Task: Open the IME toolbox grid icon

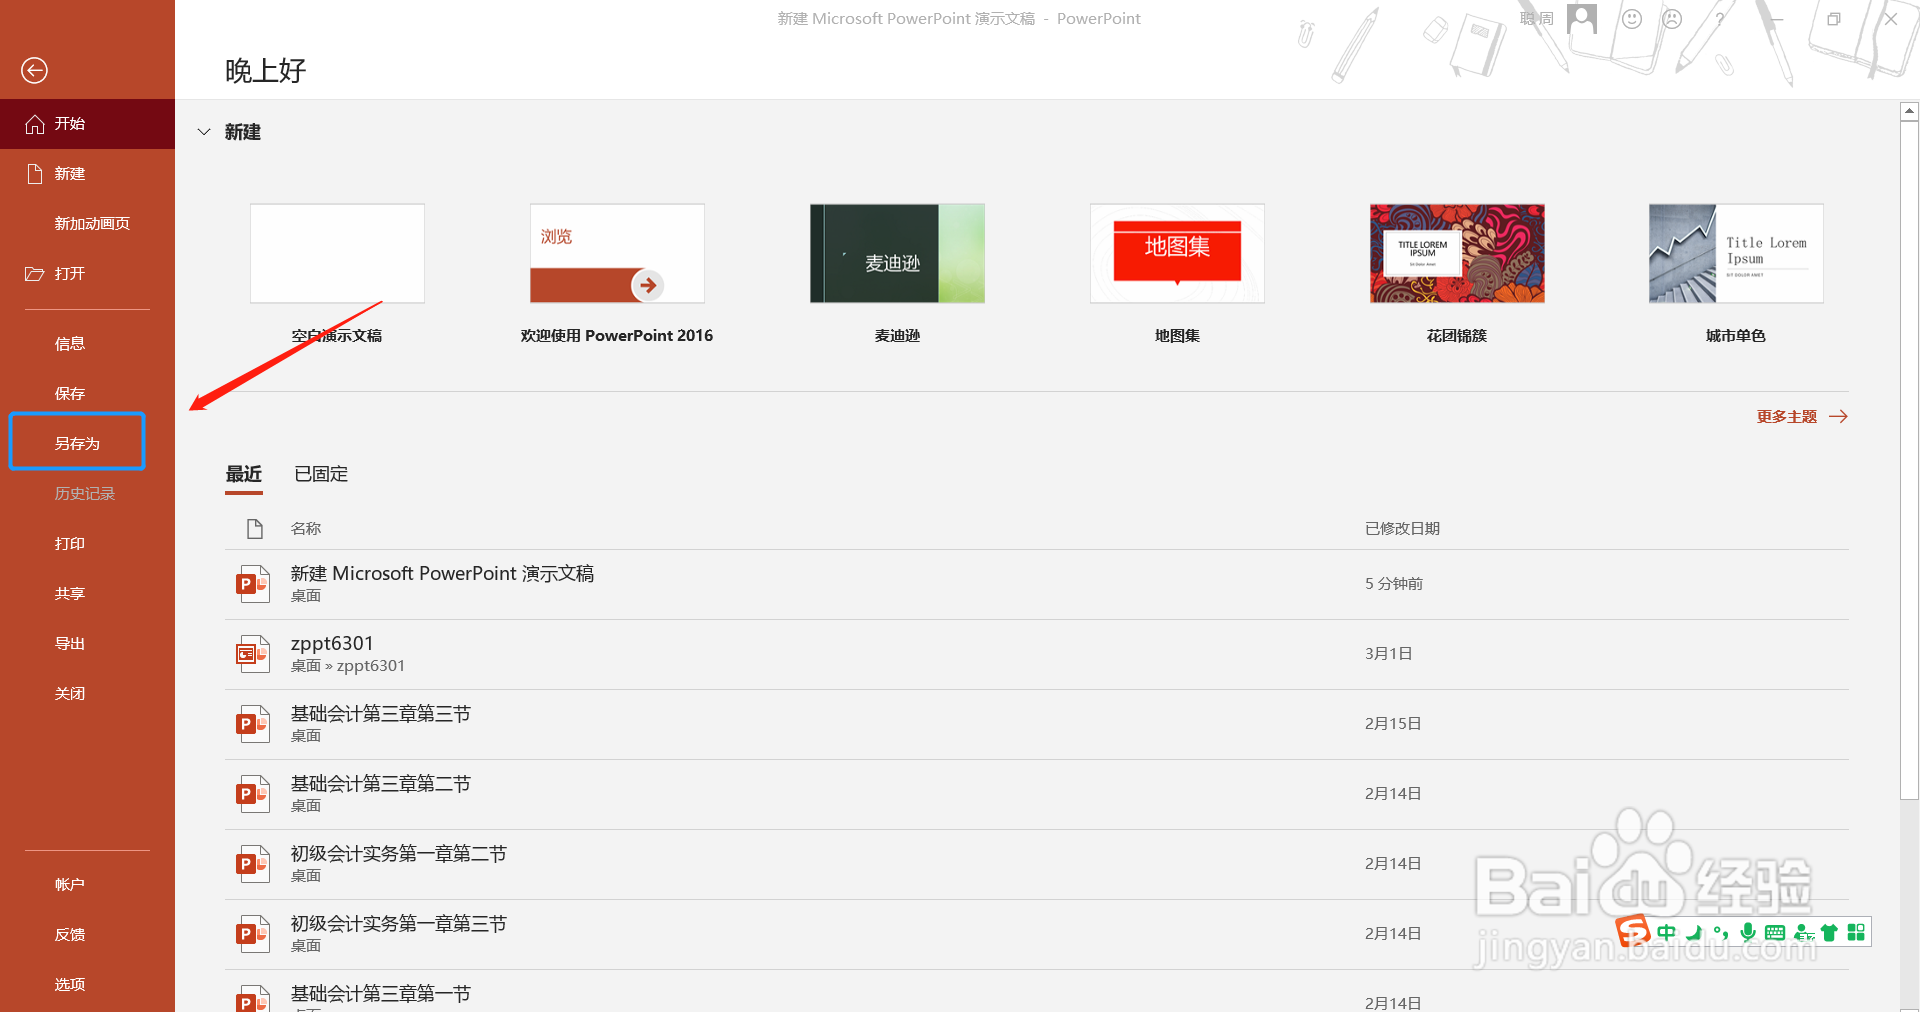Action: click(1857, 932)
